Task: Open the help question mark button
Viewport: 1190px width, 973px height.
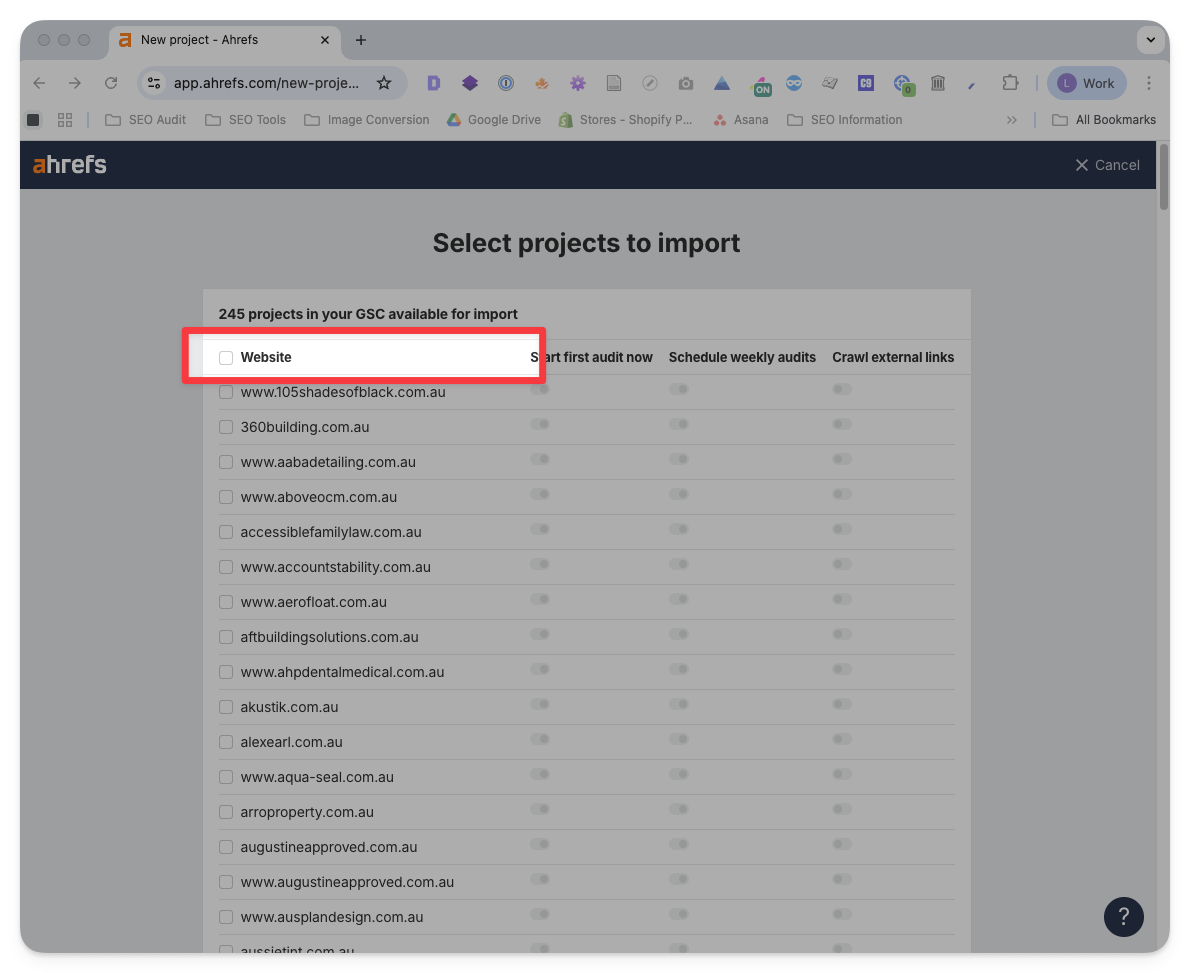Action: point(1123,916)
